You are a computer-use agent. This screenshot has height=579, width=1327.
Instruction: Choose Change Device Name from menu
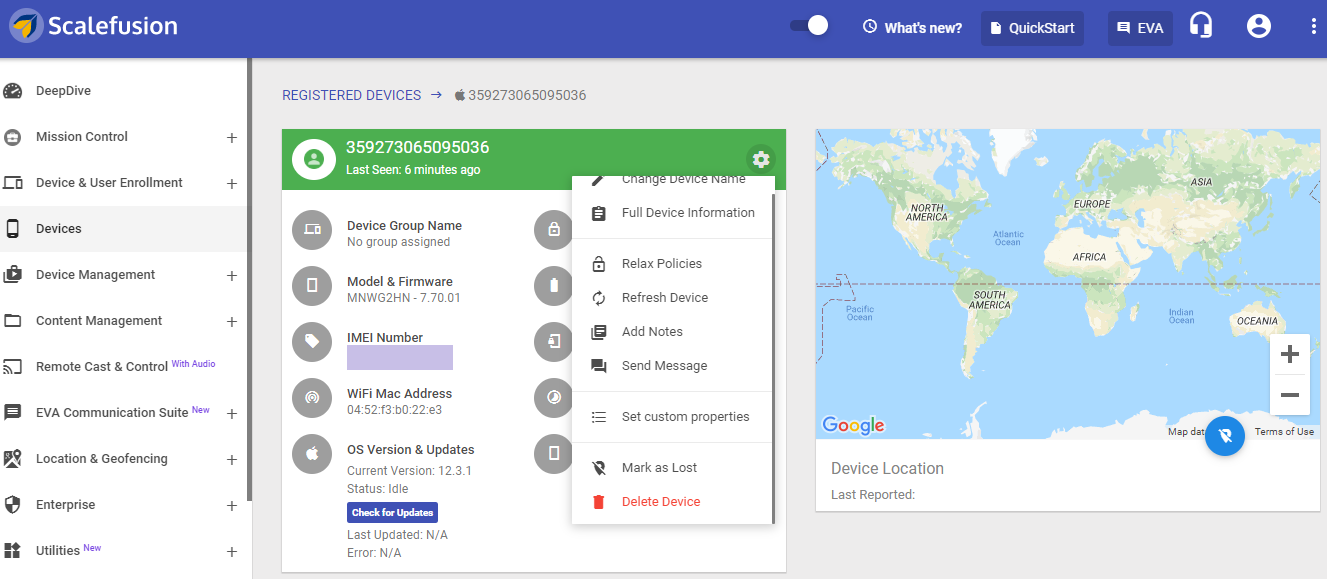pyautogui.click(x=672, y=183)
